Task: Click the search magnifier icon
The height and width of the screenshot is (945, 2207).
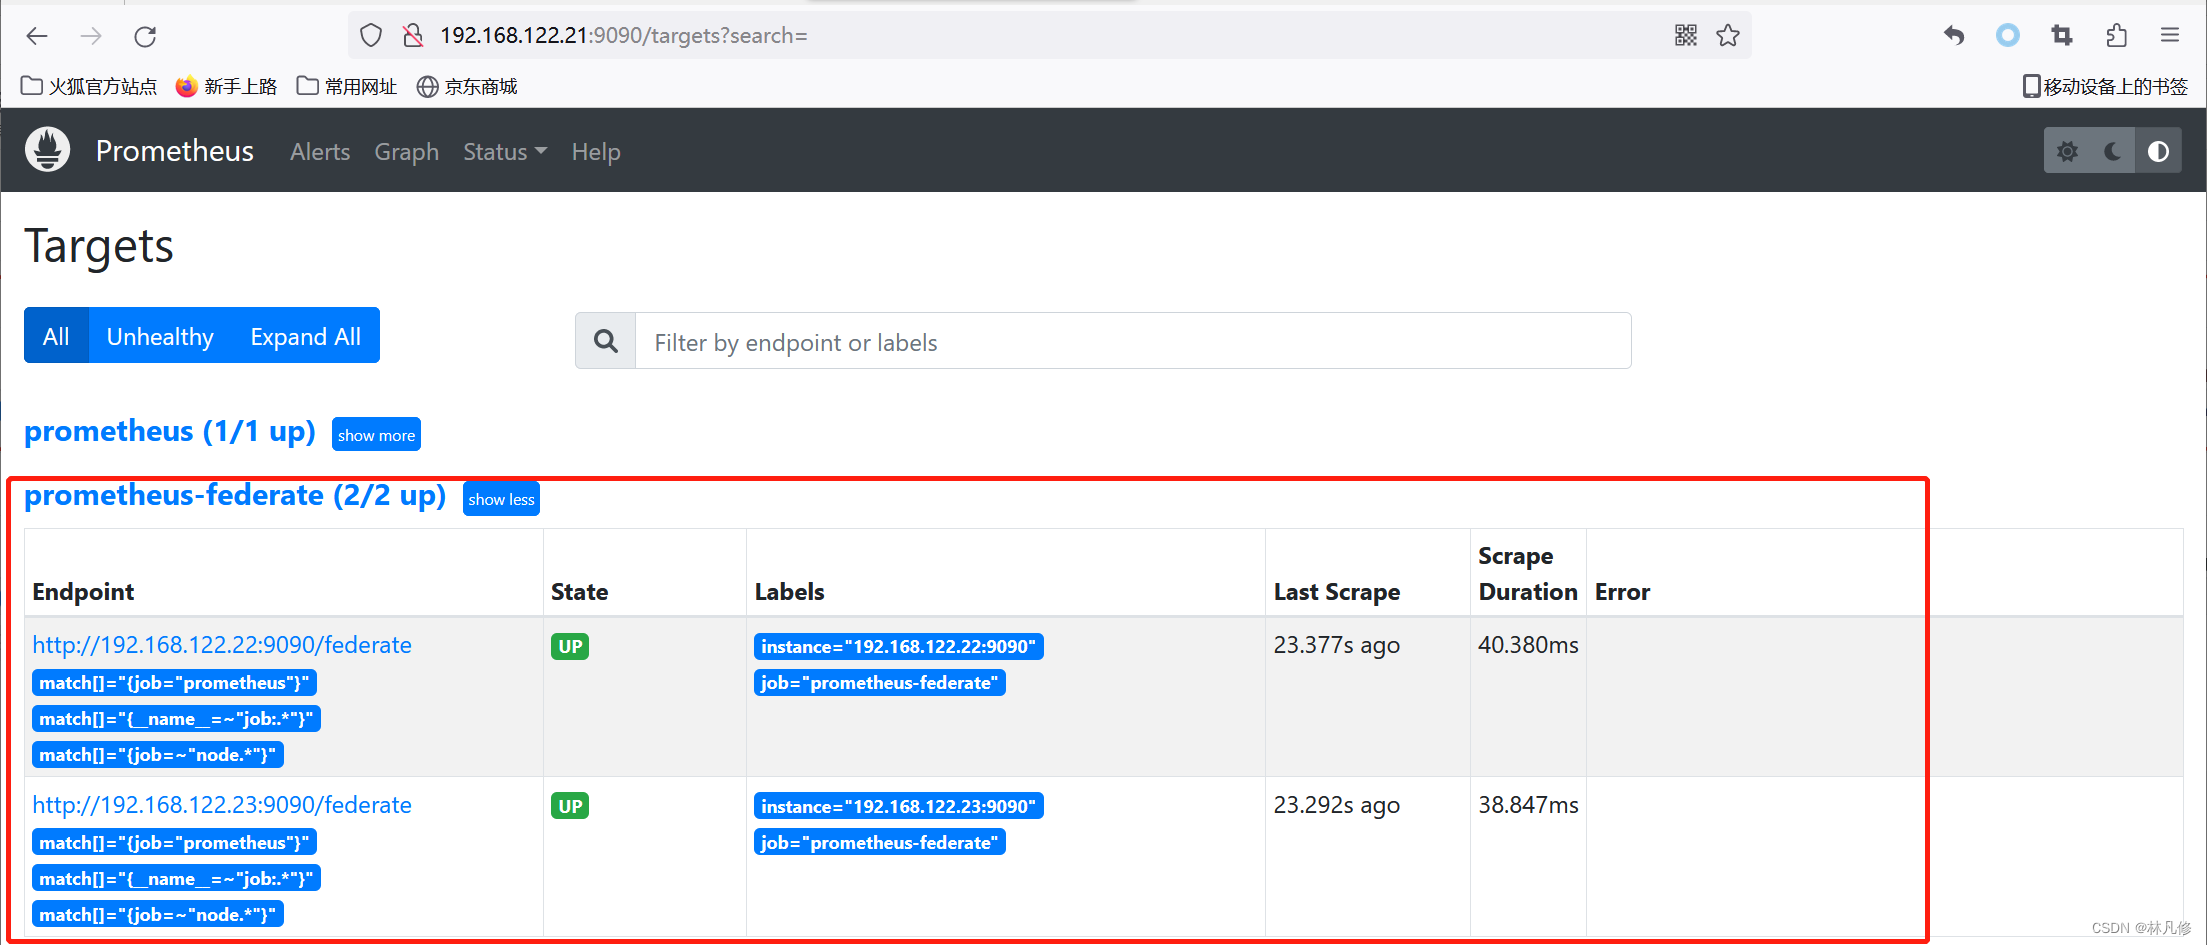Action: [605, 341]
